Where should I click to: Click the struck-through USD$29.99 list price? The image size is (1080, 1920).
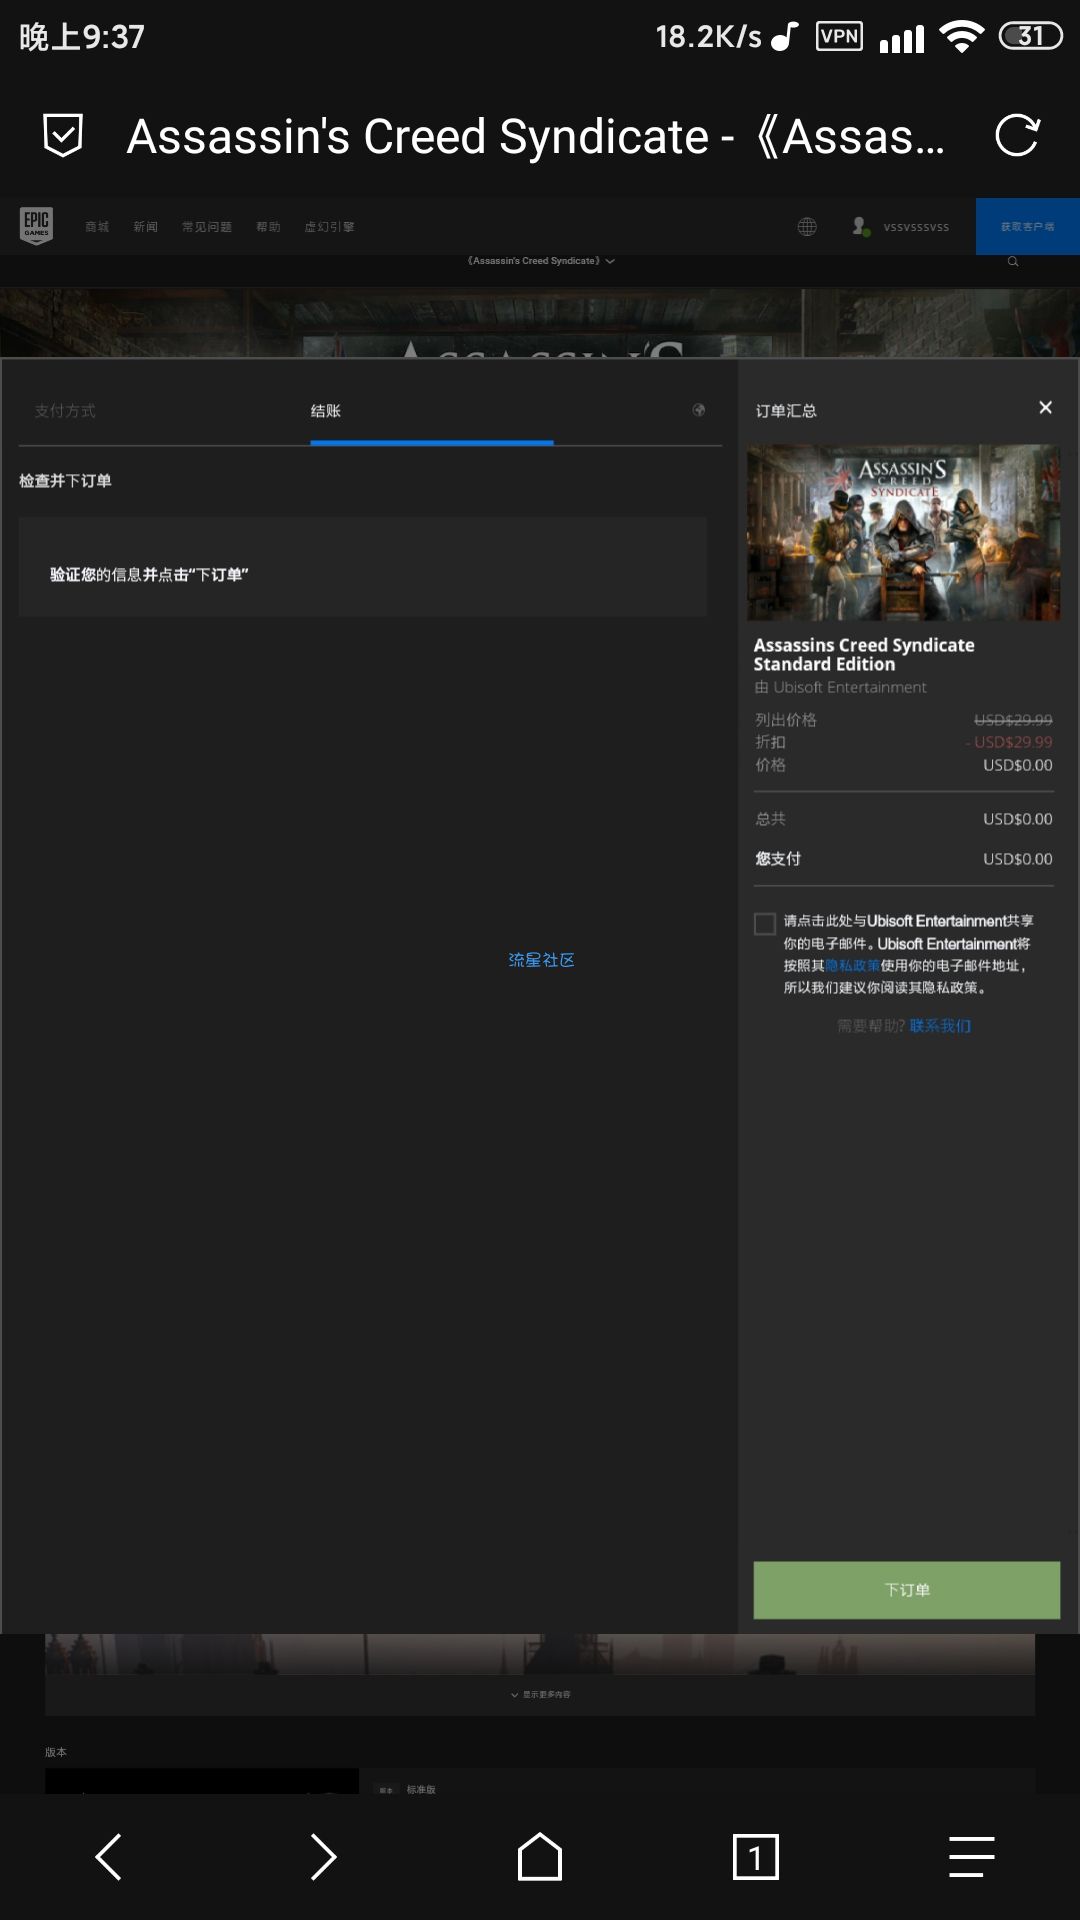(1013, 720)
